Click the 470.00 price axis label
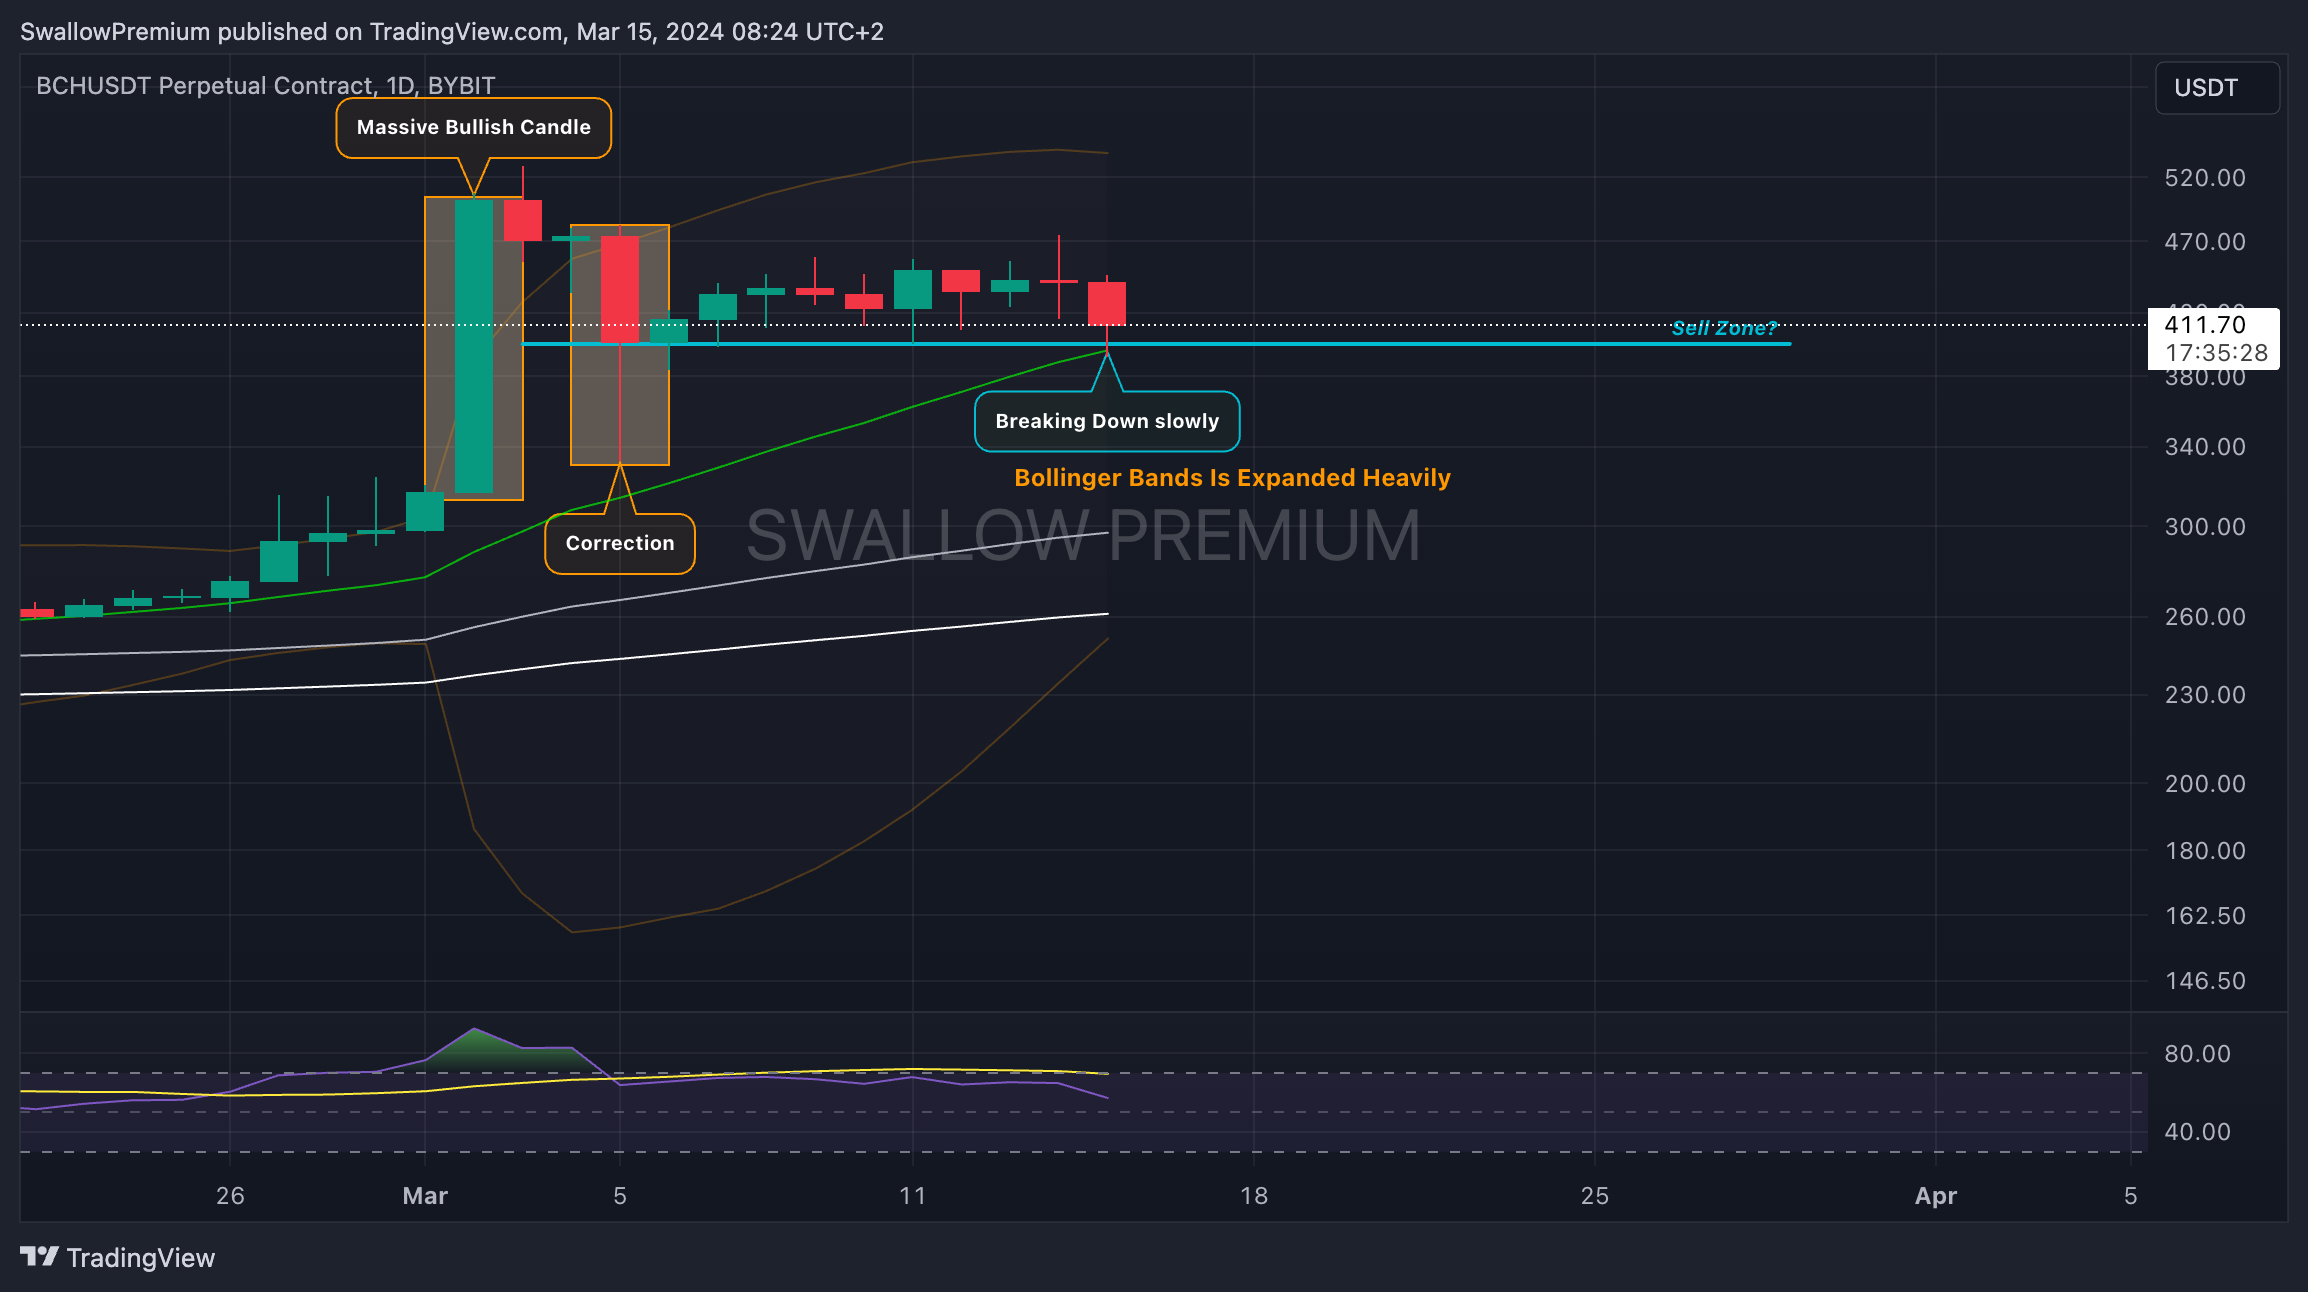The height and width of the screenshot is (1292, 2308). pyautogui.click(x=2205, y=242)
